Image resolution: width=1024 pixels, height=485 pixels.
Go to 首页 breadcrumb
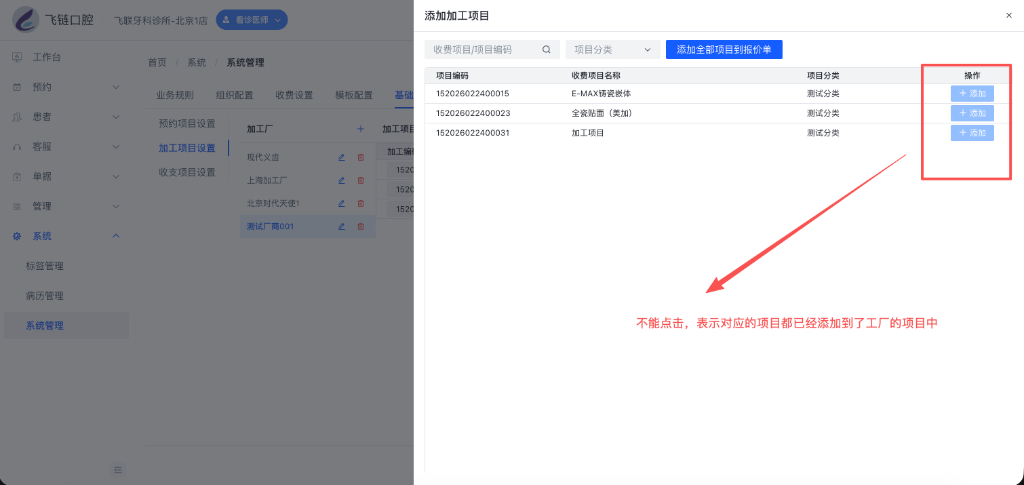coord(157,63)
